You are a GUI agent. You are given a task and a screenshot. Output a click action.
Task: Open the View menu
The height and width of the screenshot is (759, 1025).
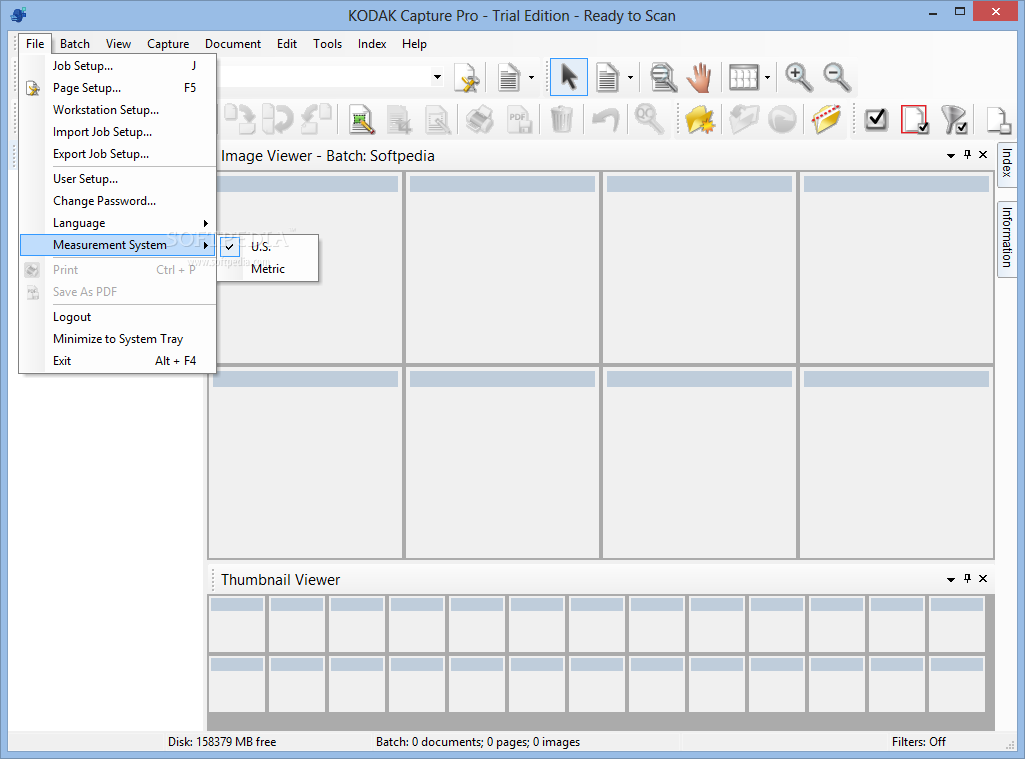[x=118, y=44]
